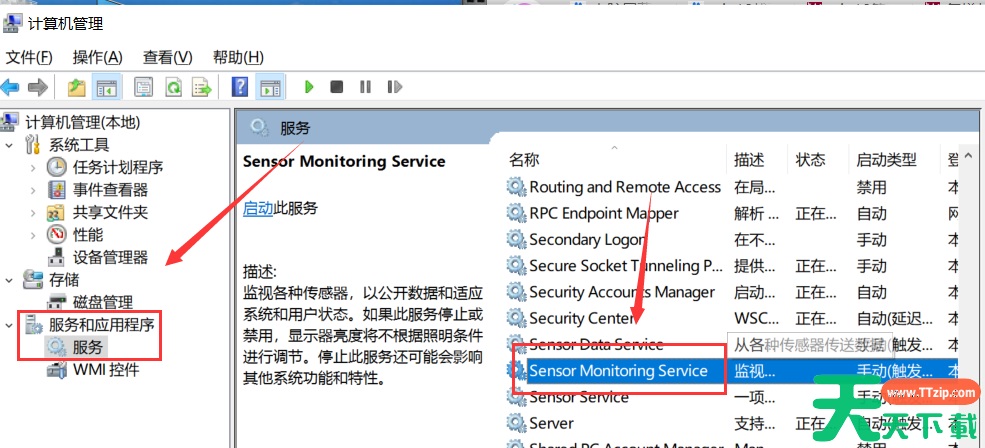Open the 查看(V) menu

coord(167,57)
